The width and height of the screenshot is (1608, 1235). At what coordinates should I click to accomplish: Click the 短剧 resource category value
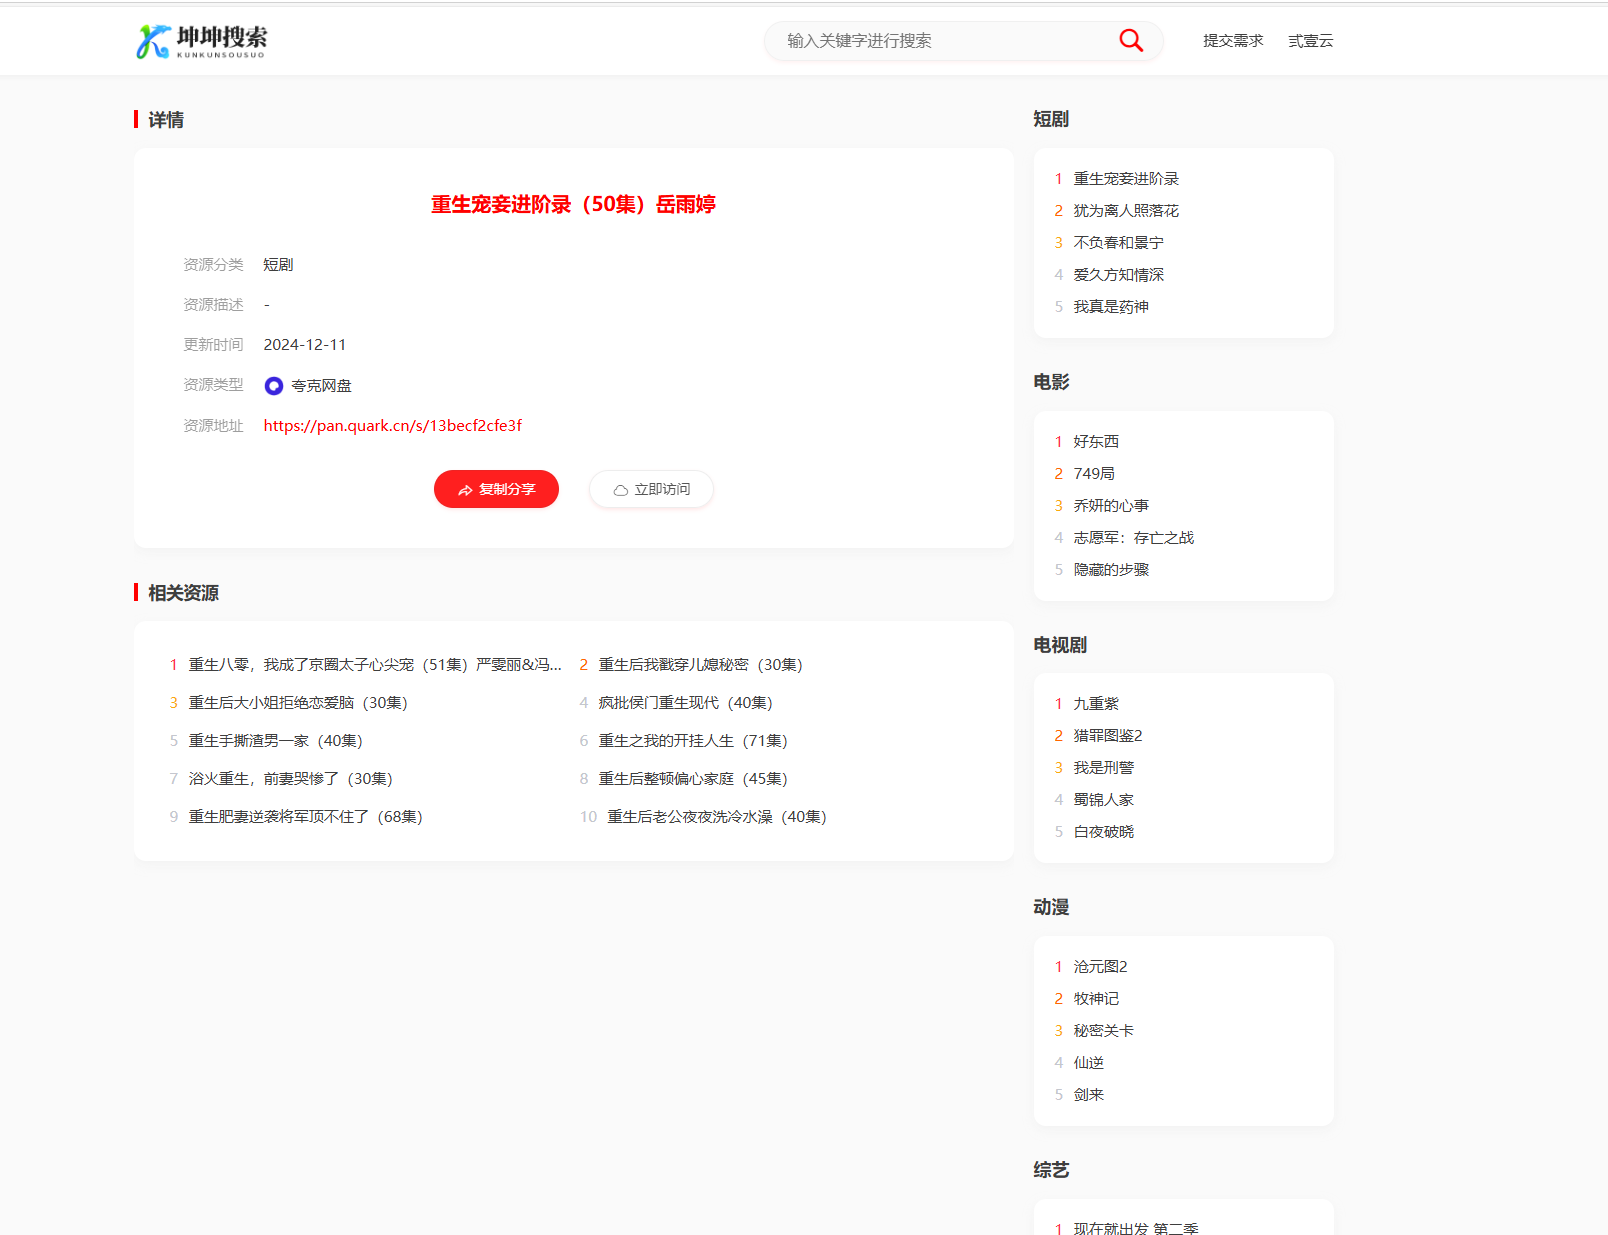coord(278,265)
